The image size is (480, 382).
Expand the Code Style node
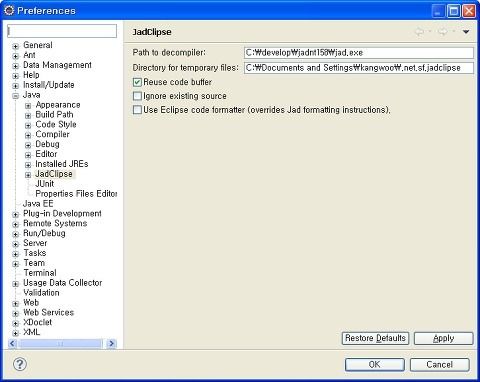click(x=28, y=125)
